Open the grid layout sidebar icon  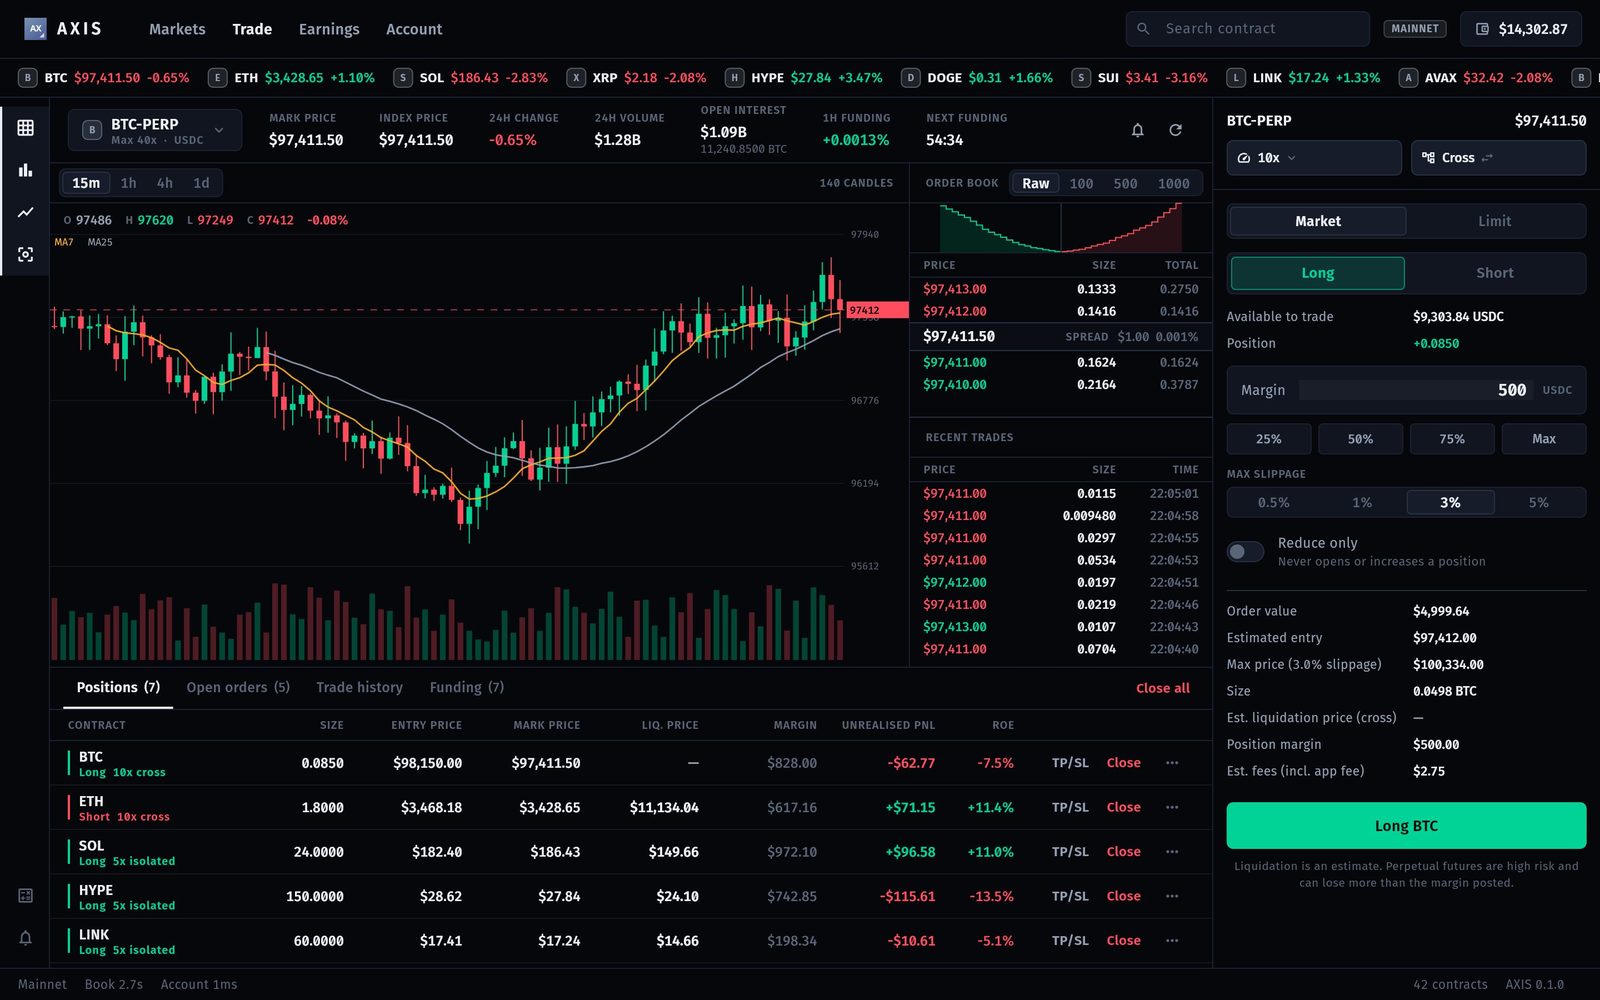pyautogui.click(x=26, y=128)
